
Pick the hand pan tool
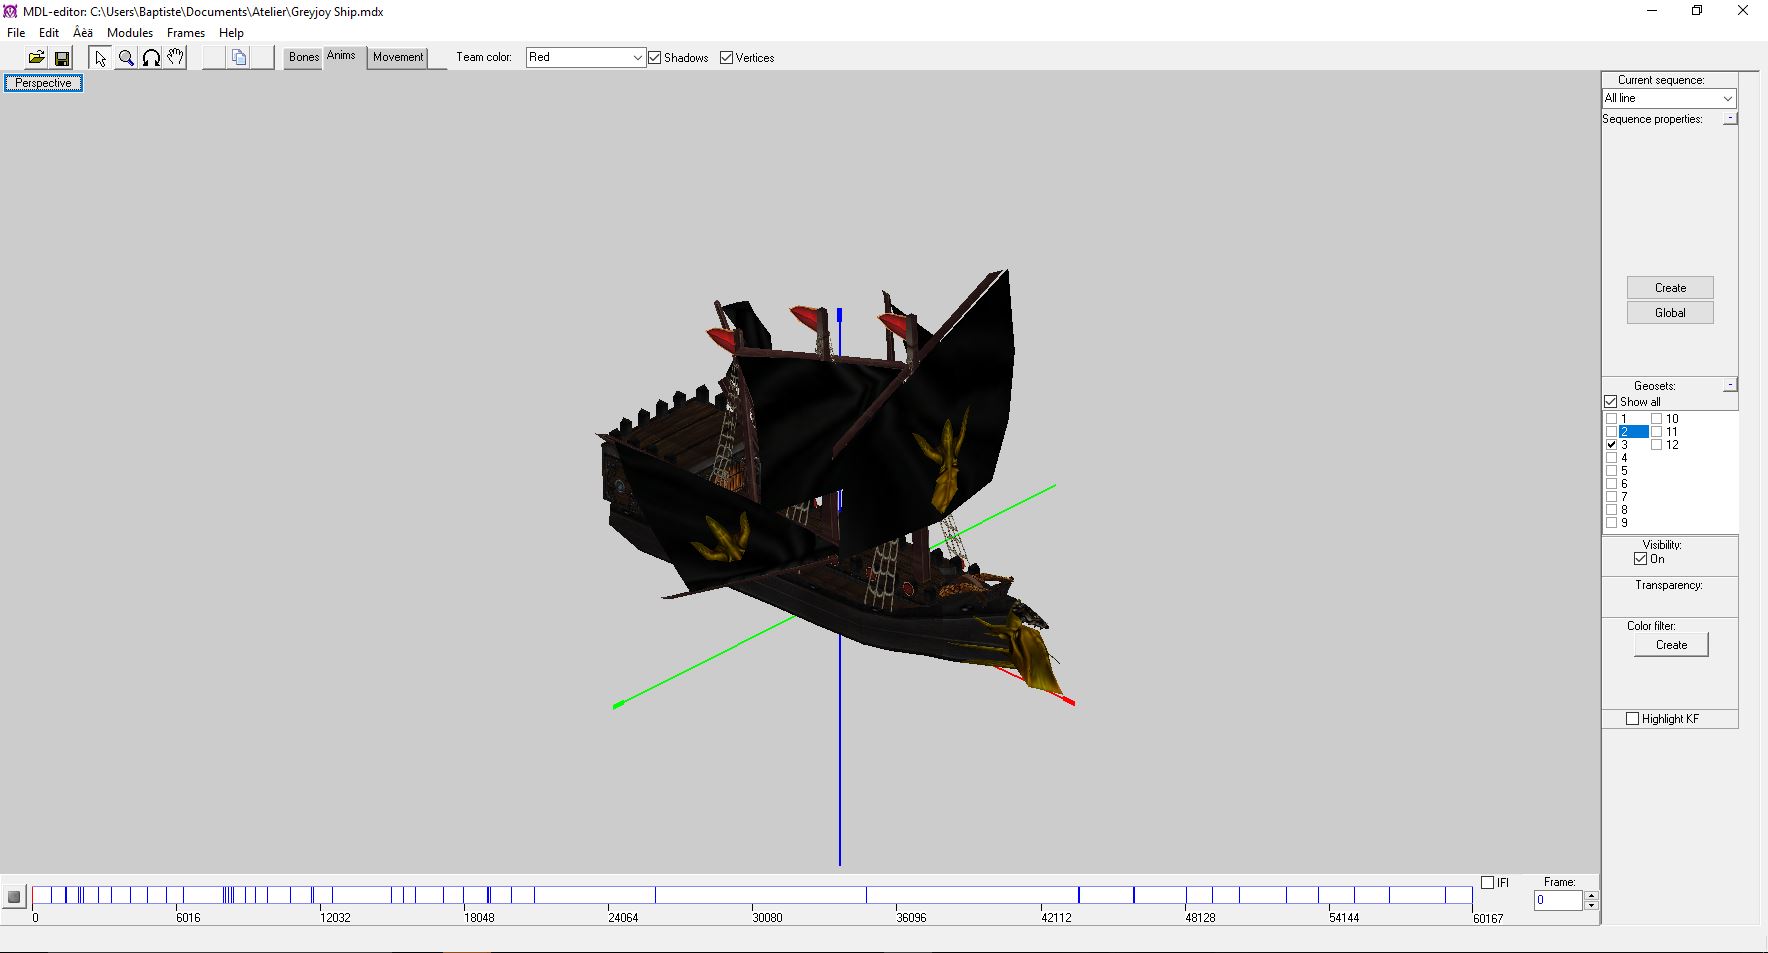[176, 58]
